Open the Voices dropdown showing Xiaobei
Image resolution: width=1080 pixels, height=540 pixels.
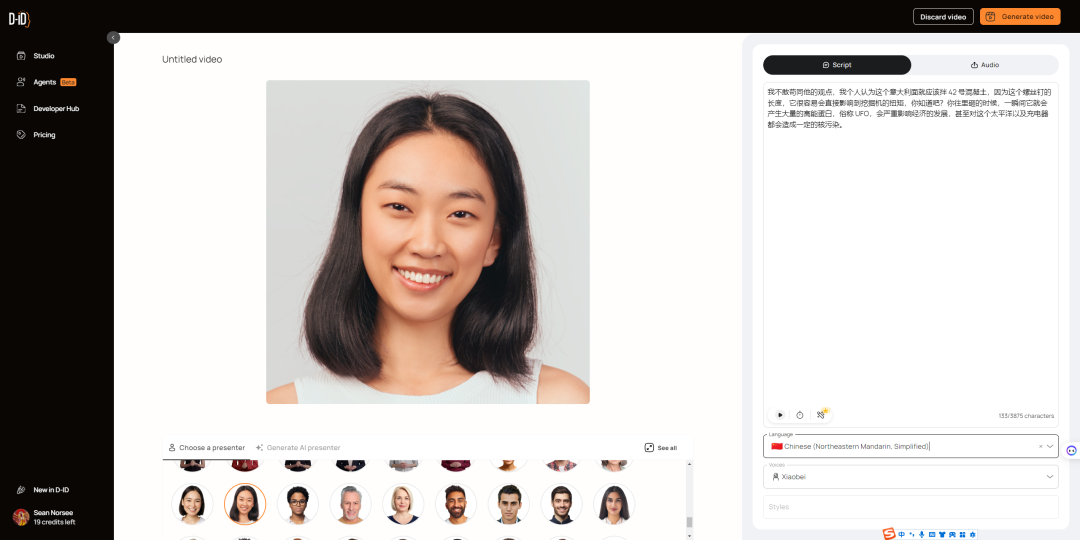(911, 477)
